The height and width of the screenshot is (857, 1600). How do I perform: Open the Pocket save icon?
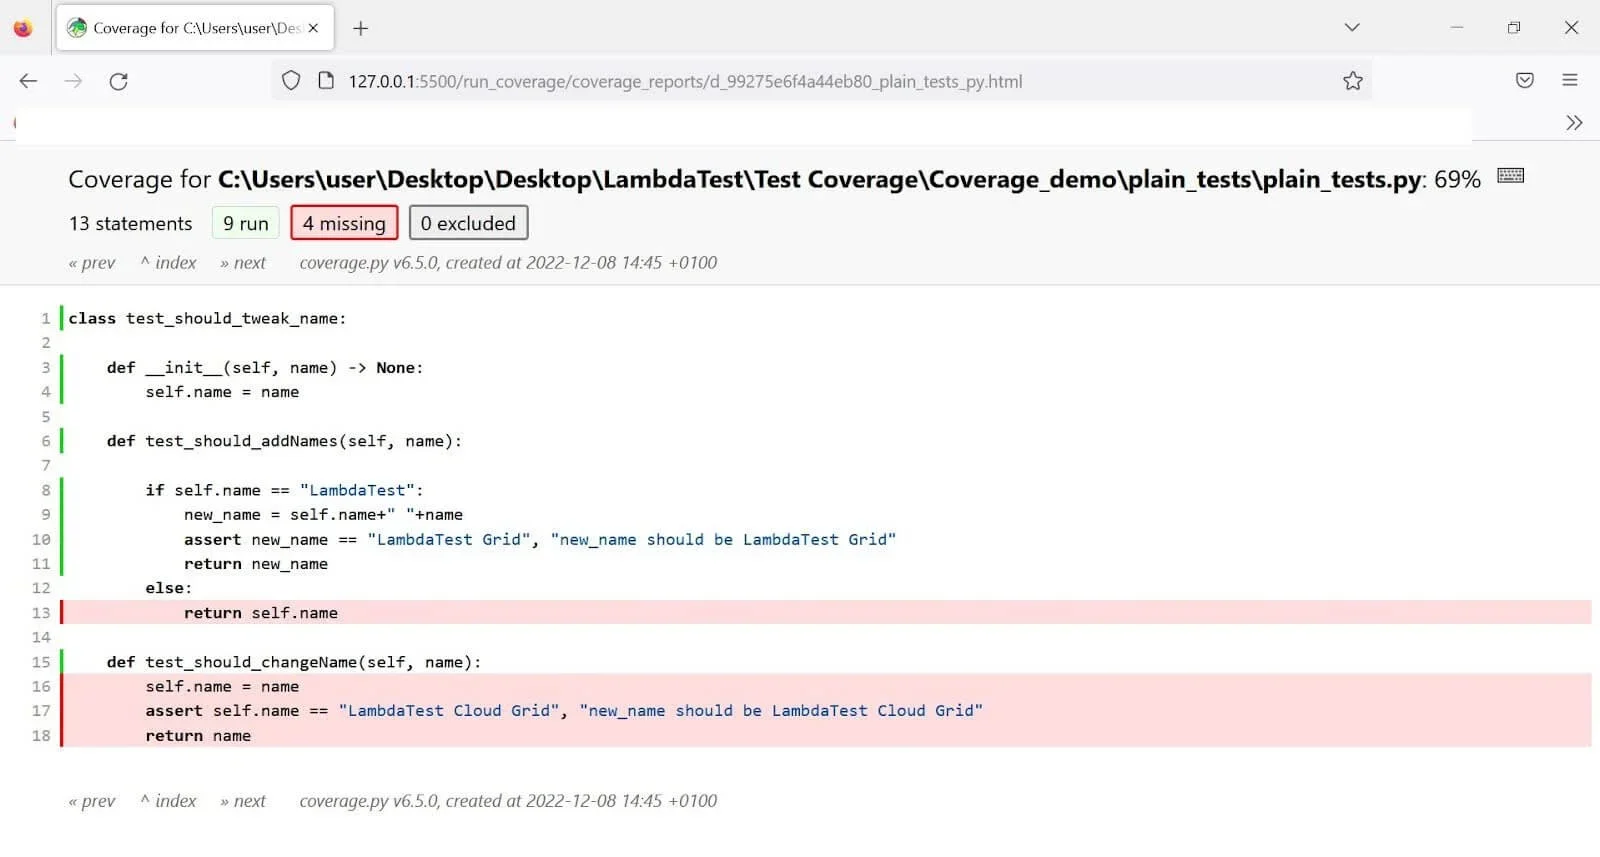[x=1524, y=81]
